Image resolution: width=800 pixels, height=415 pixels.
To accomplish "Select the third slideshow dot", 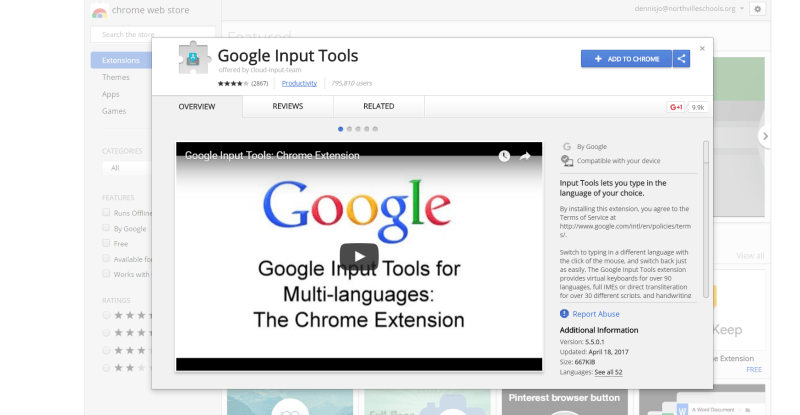I will [358, 129].
